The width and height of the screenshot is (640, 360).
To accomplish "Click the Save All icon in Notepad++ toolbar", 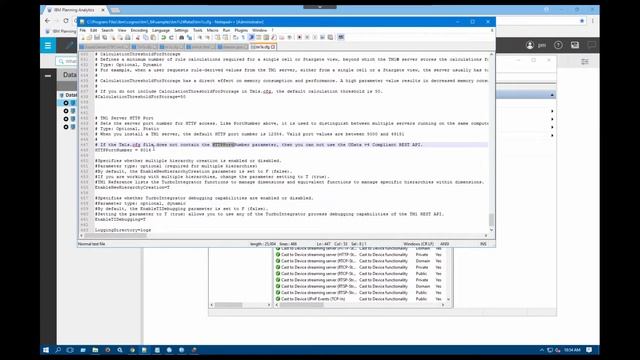I will [104, 37].
